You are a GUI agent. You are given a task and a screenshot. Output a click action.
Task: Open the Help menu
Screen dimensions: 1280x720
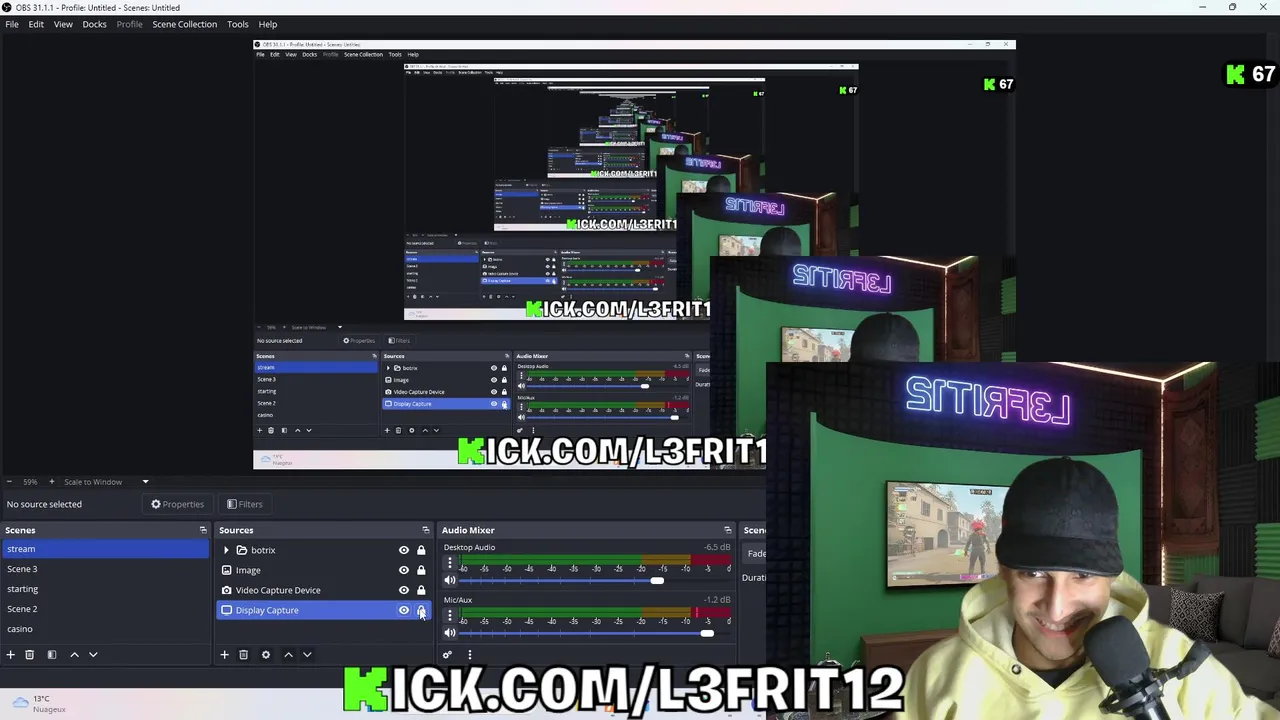click(x=268, y=24)
